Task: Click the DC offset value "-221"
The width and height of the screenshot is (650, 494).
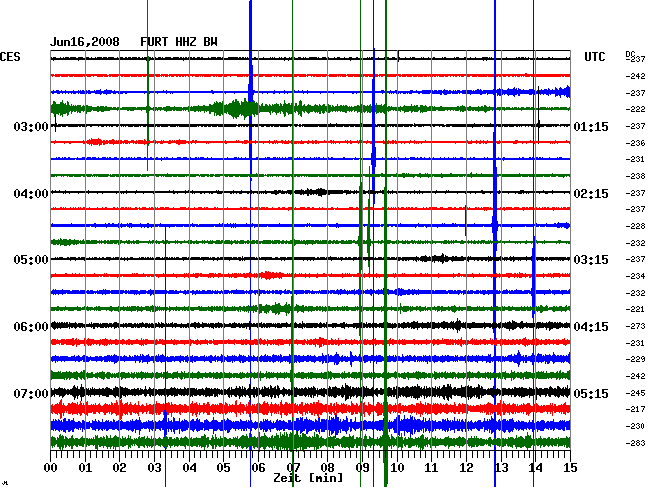Action: 635,309
